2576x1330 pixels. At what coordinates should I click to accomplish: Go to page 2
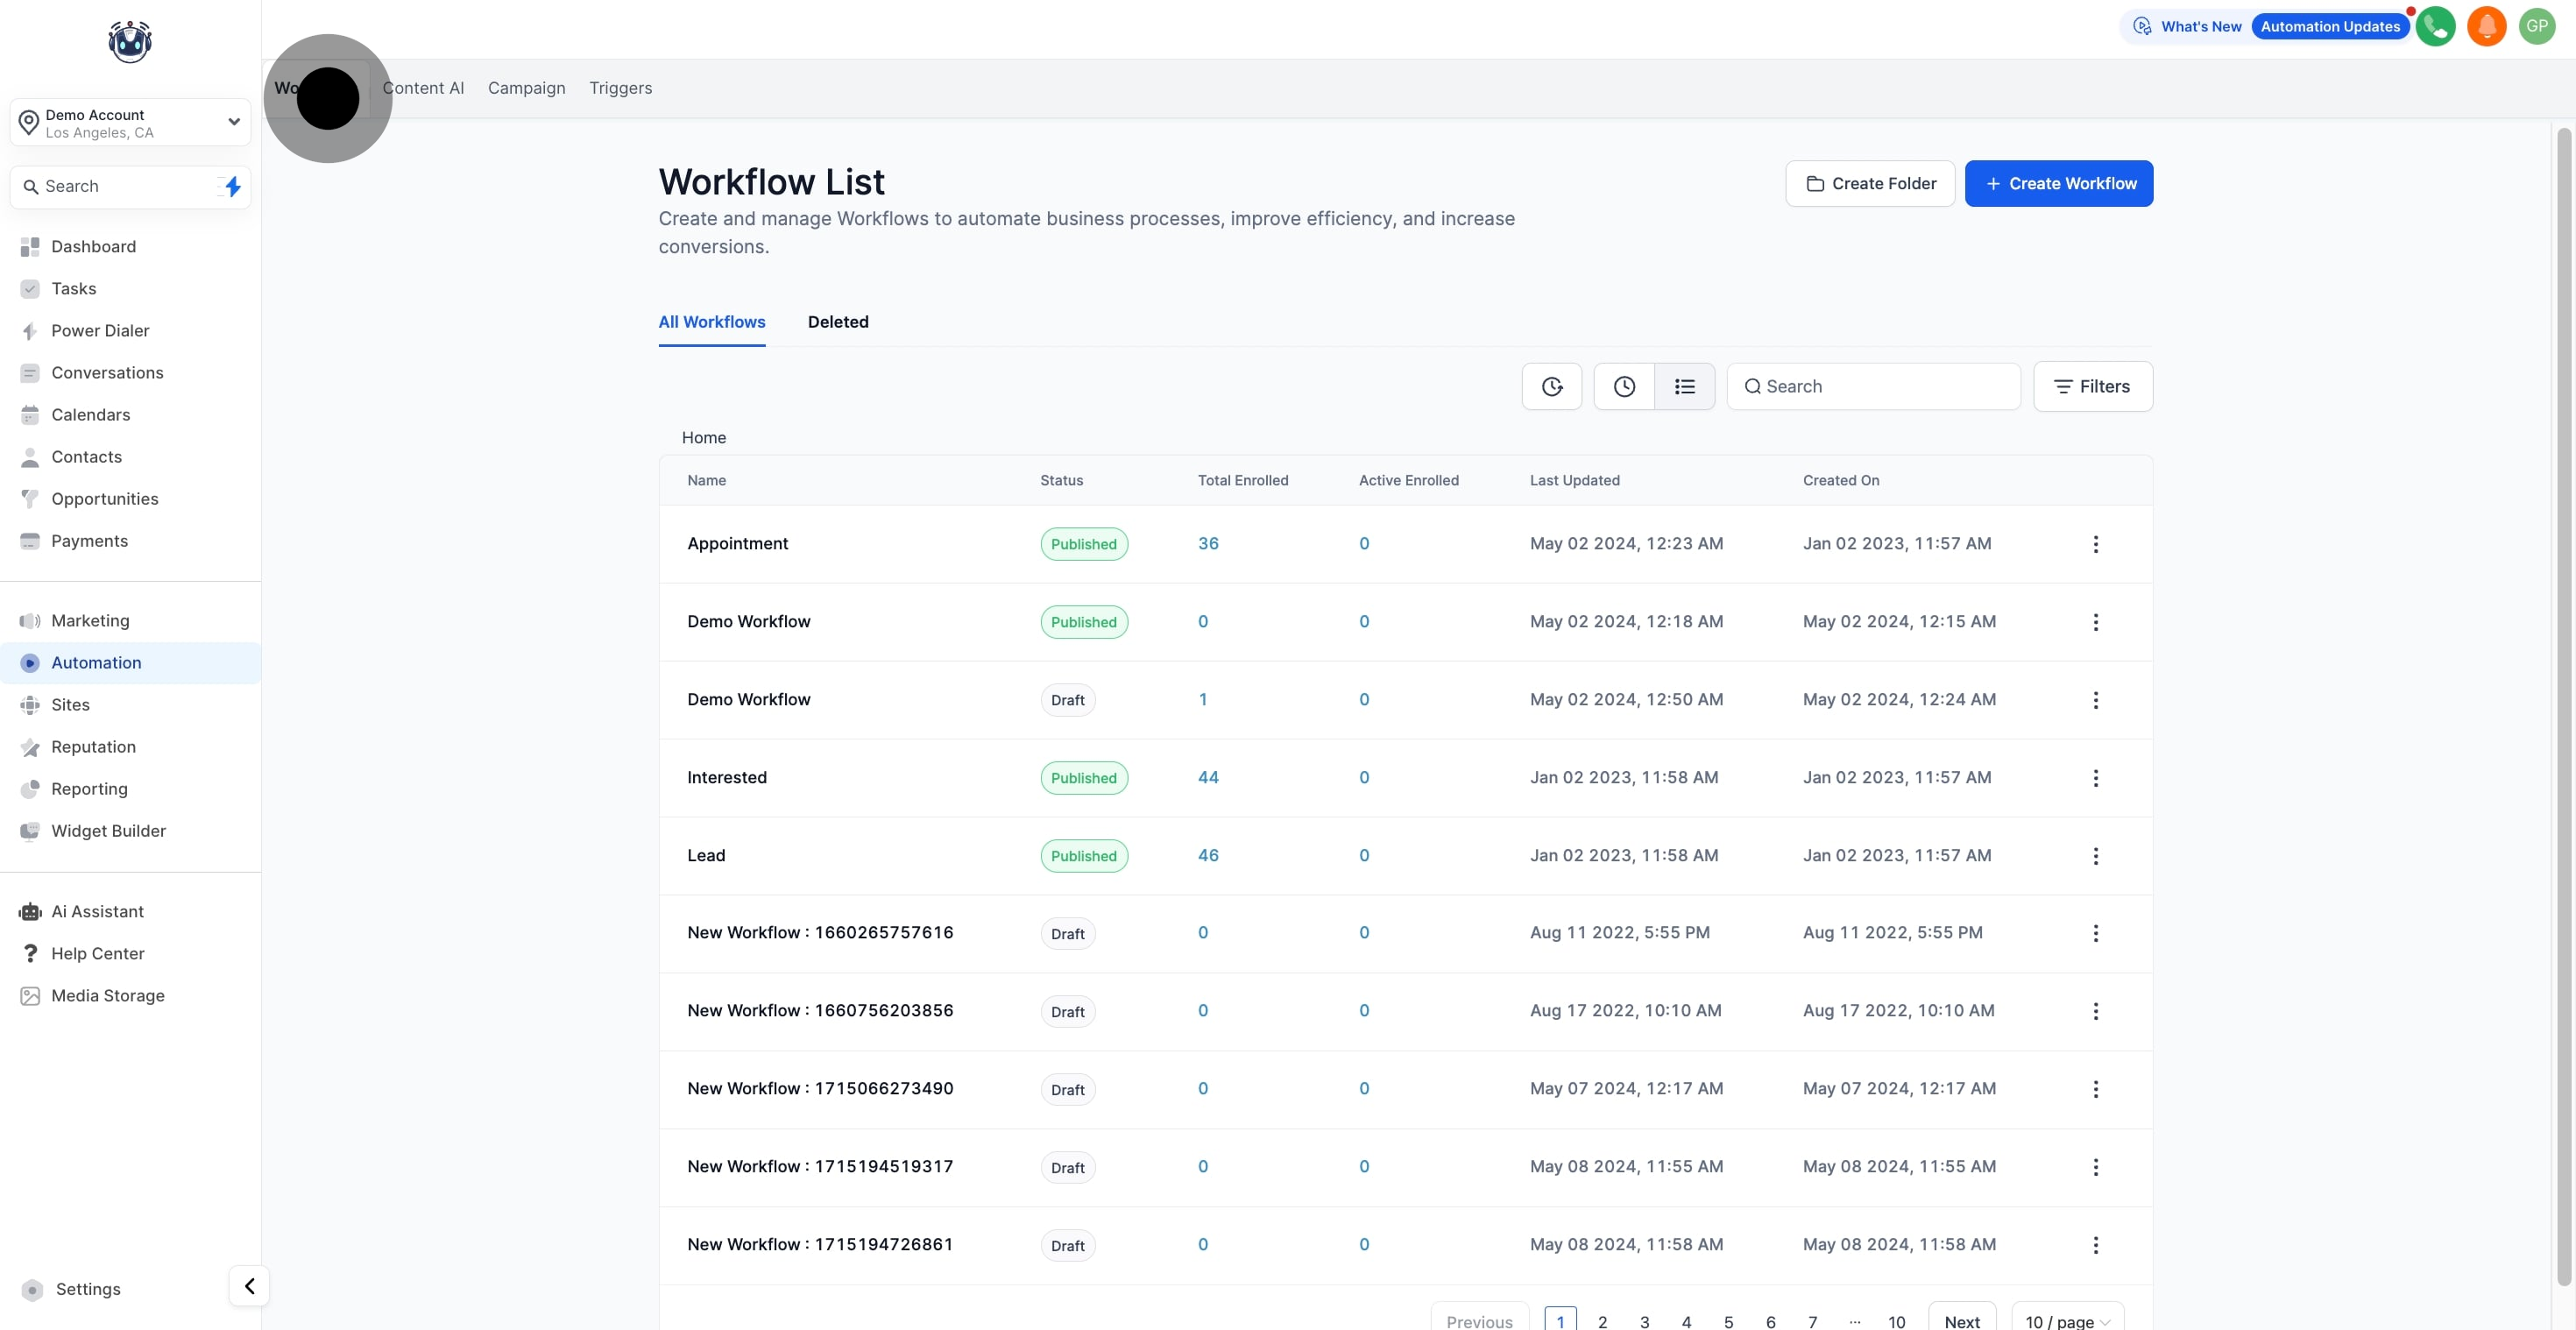[1602, 1321]
